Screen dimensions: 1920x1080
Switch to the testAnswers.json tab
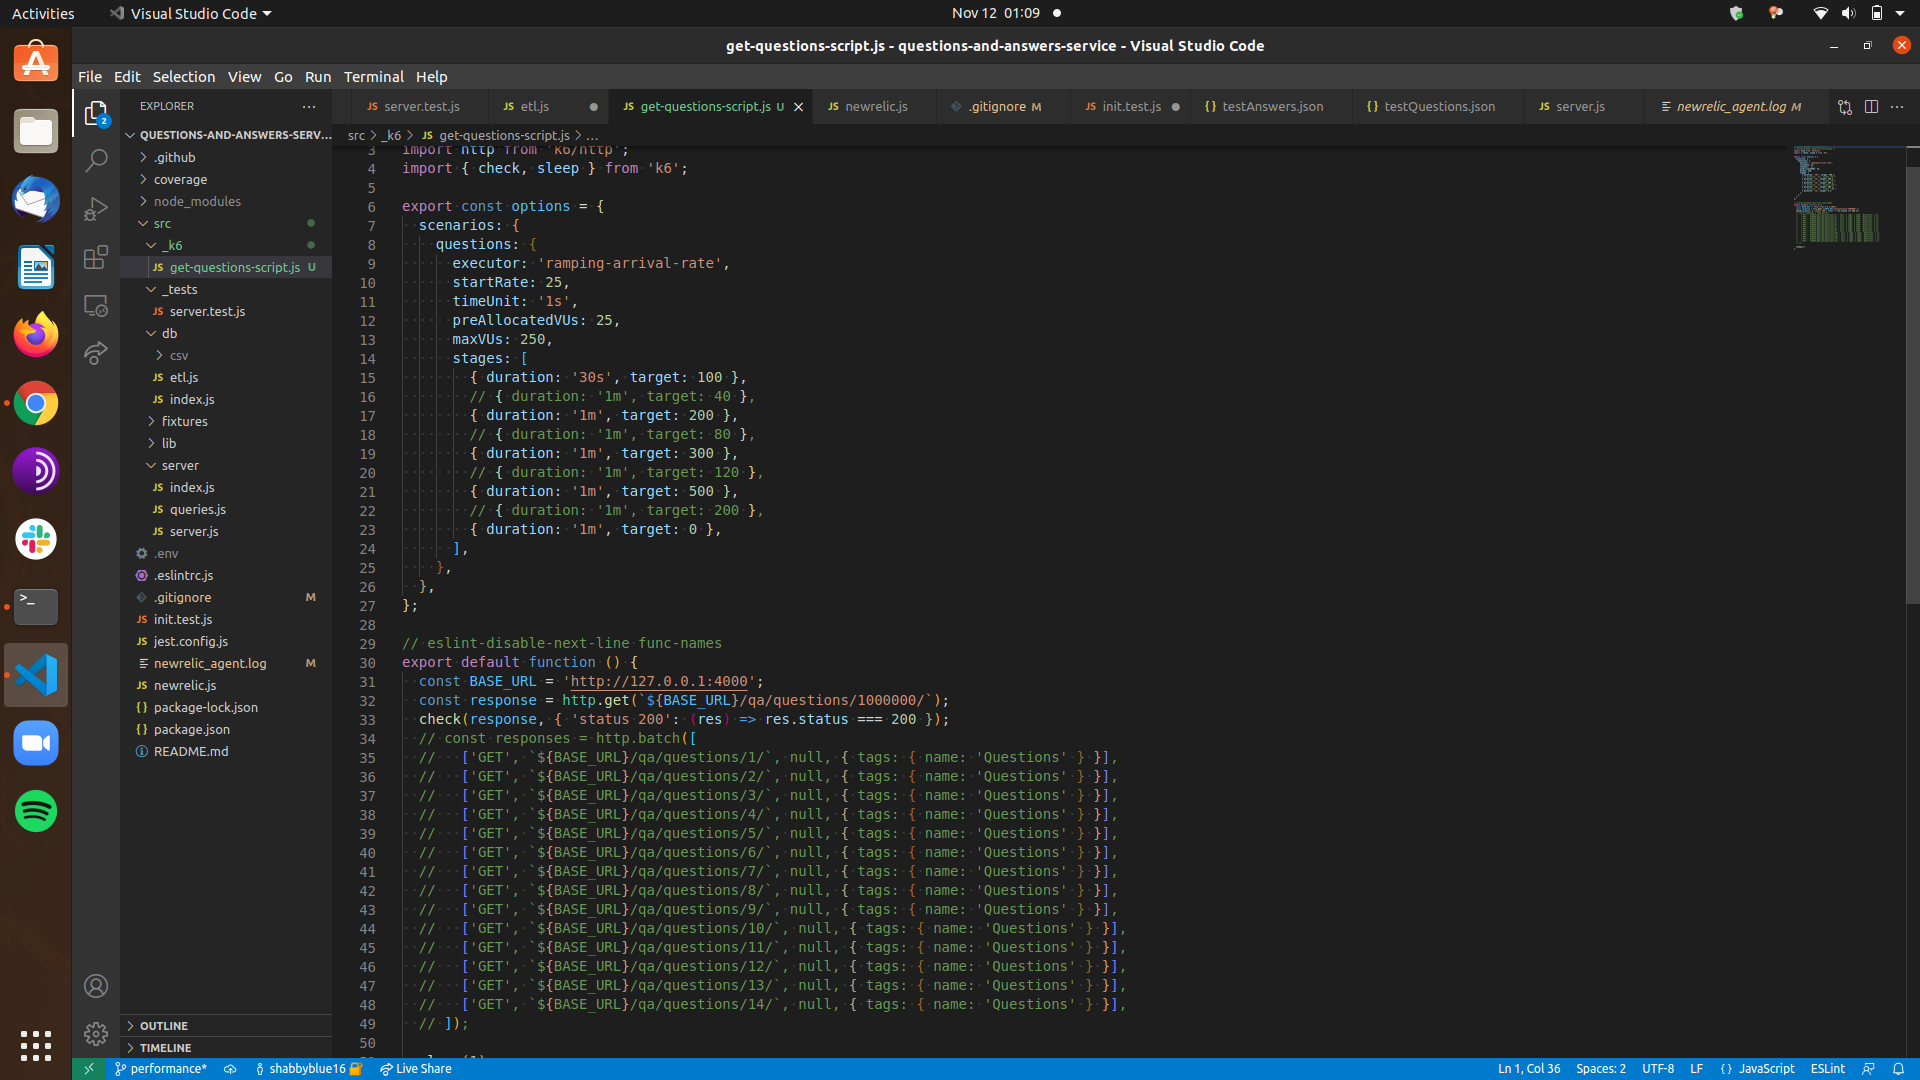pos(1271,106)
